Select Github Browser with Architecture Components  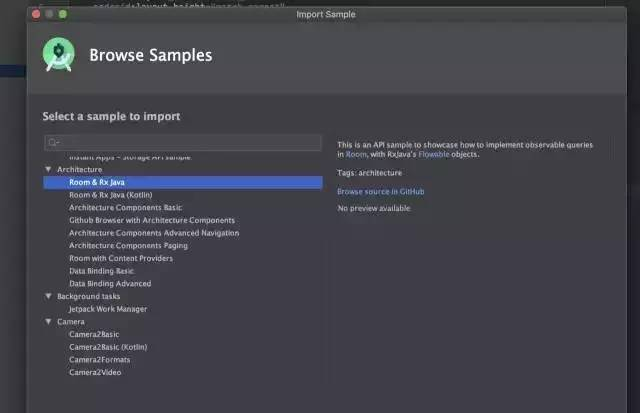pyautogui.click(x=151, y=220)
